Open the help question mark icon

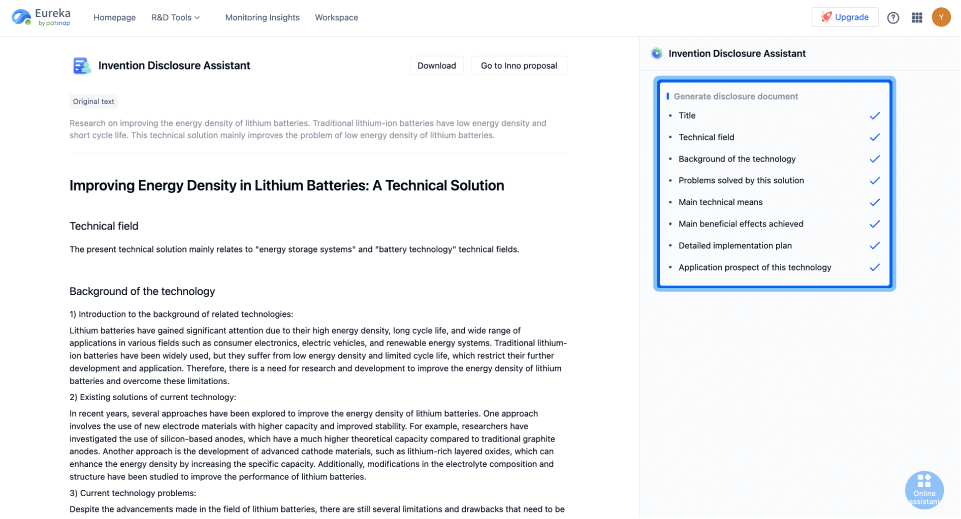(893, 18)
